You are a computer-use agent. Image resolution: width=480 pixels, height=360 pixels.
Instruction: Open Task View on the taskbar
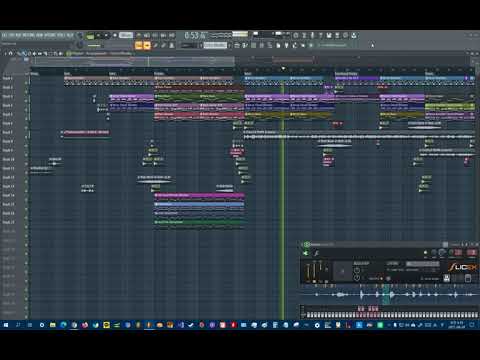(x=30, y=325)
